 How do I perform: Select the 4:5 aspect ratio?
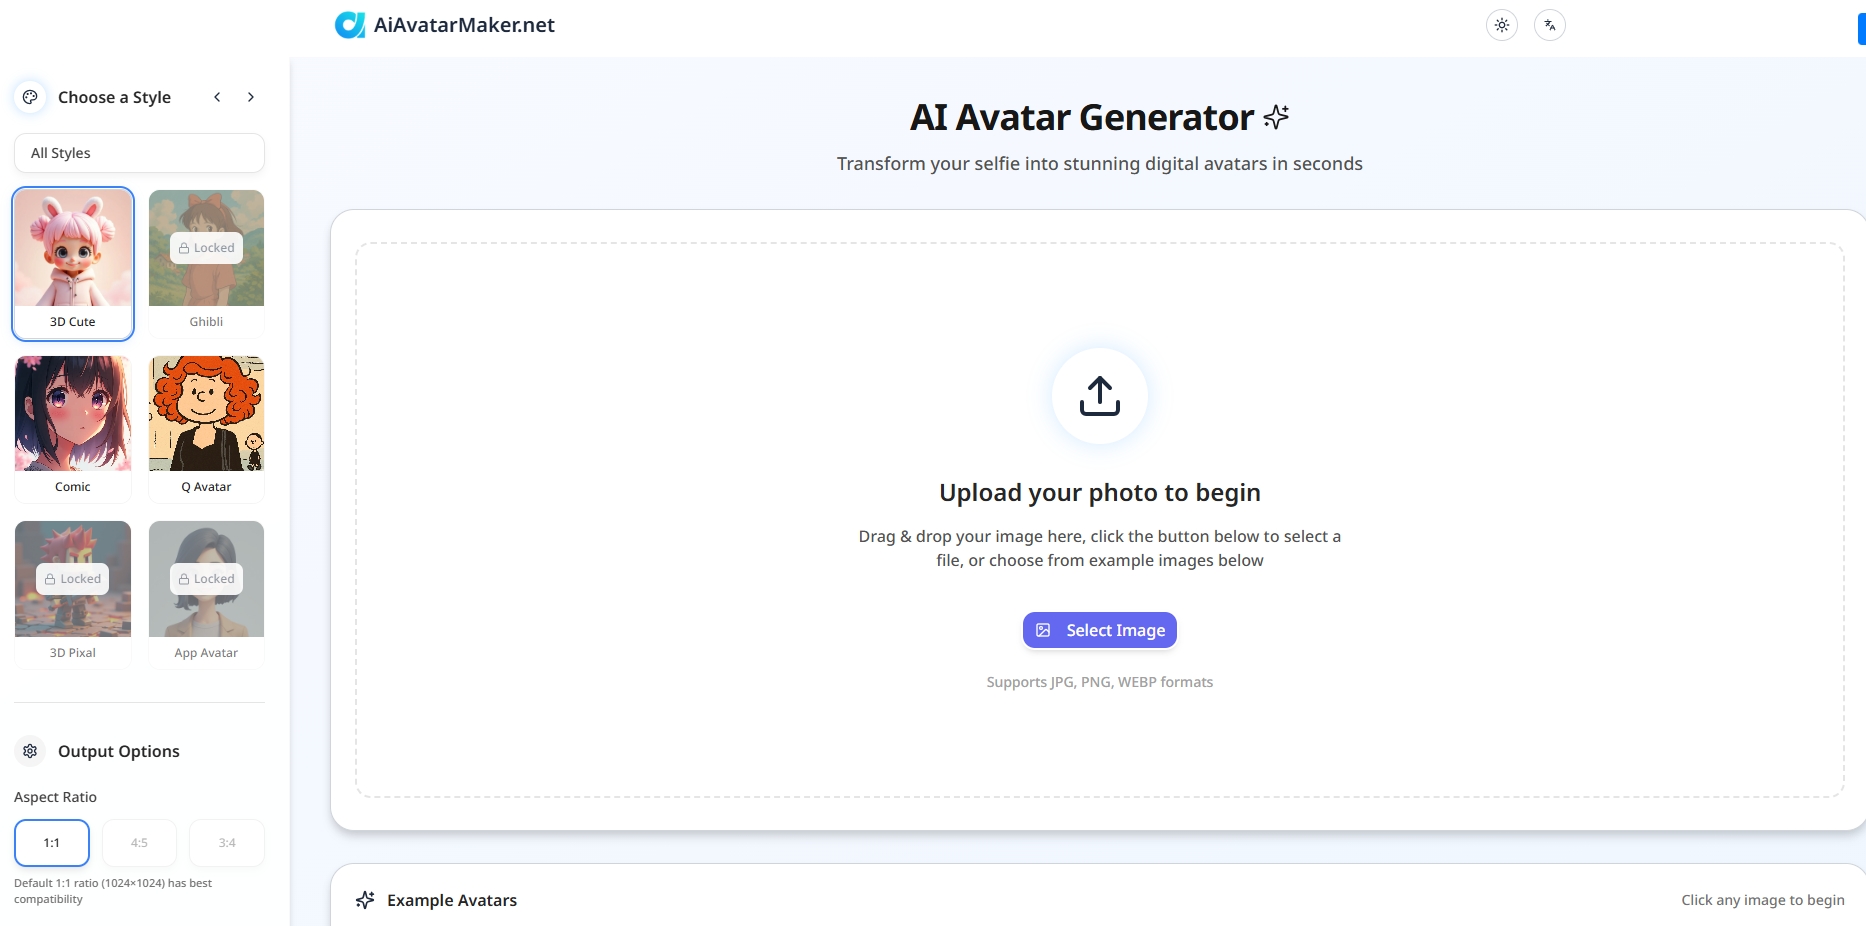[139, 843]
